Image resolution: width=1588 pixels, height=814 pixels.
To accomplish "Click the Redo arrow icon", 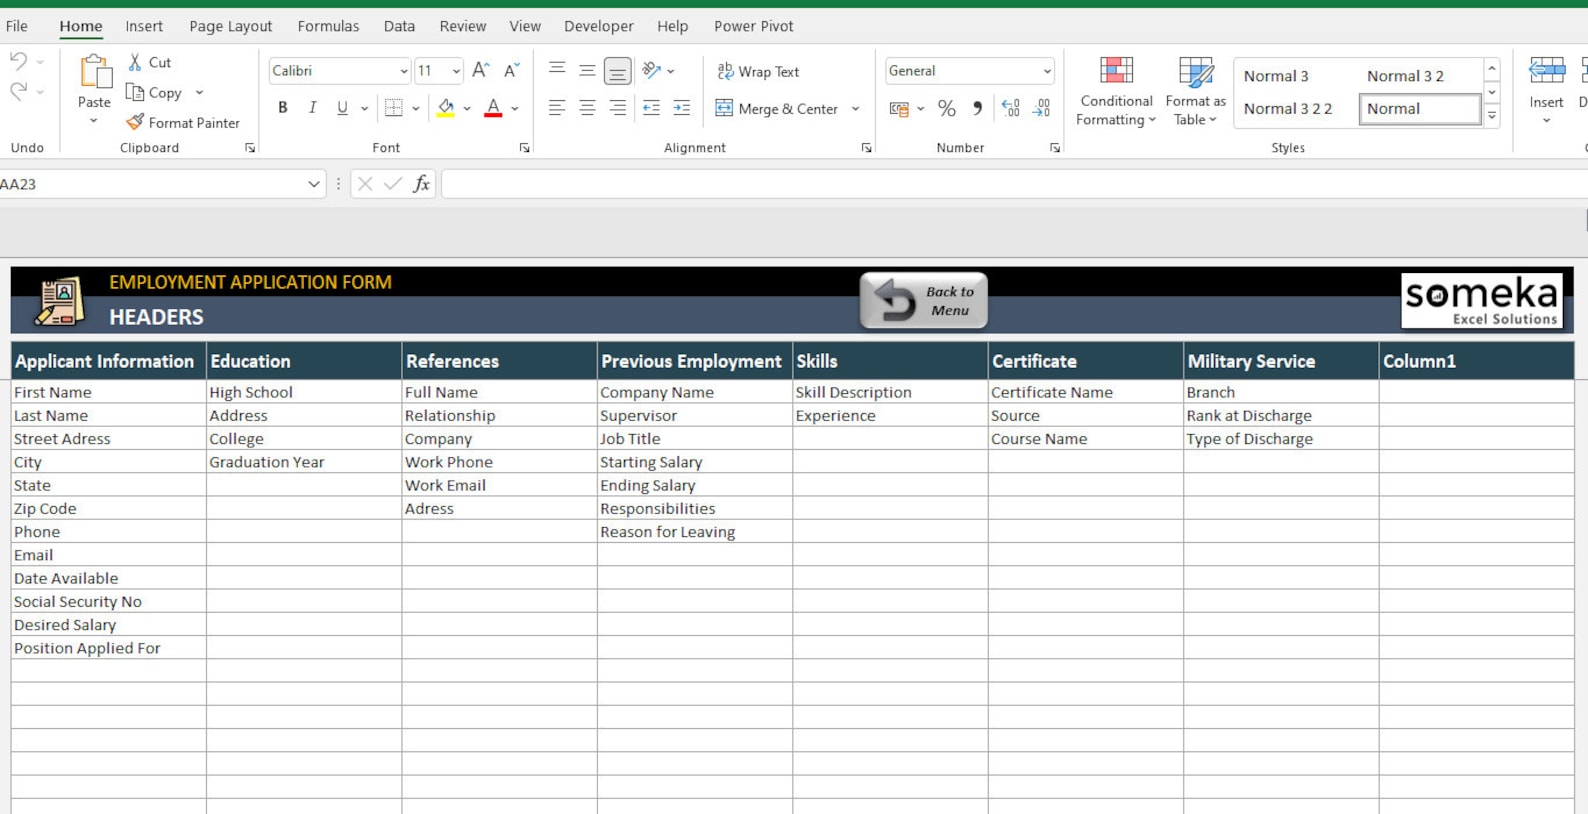I will [19, 92].
